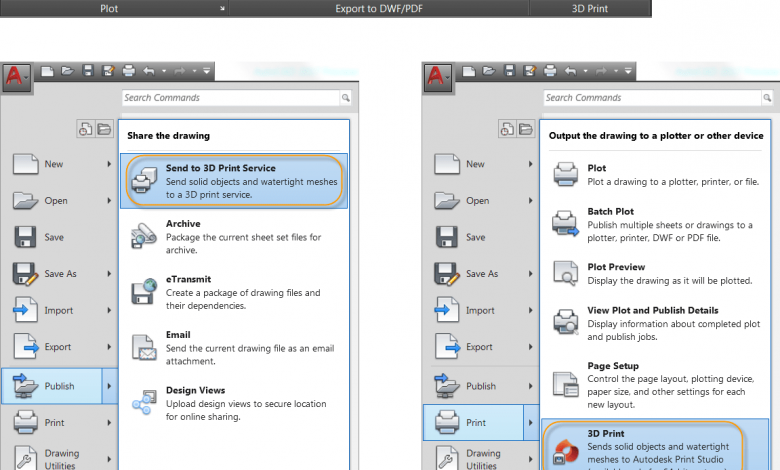Choose Batch Plot in the Print submenu
Image resolution: width=780 pixels, height=470 pixels.
tap(656, 224)
